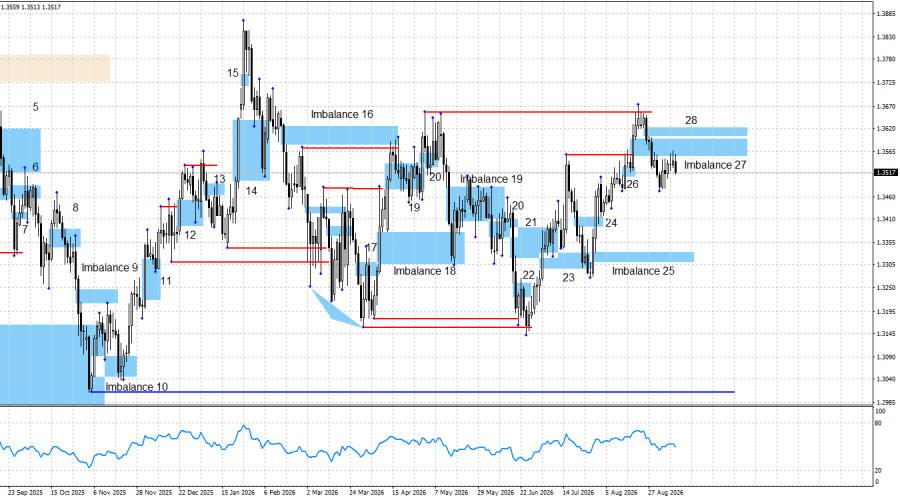Select the long red line joining May and August highs

tap(538, 112)
